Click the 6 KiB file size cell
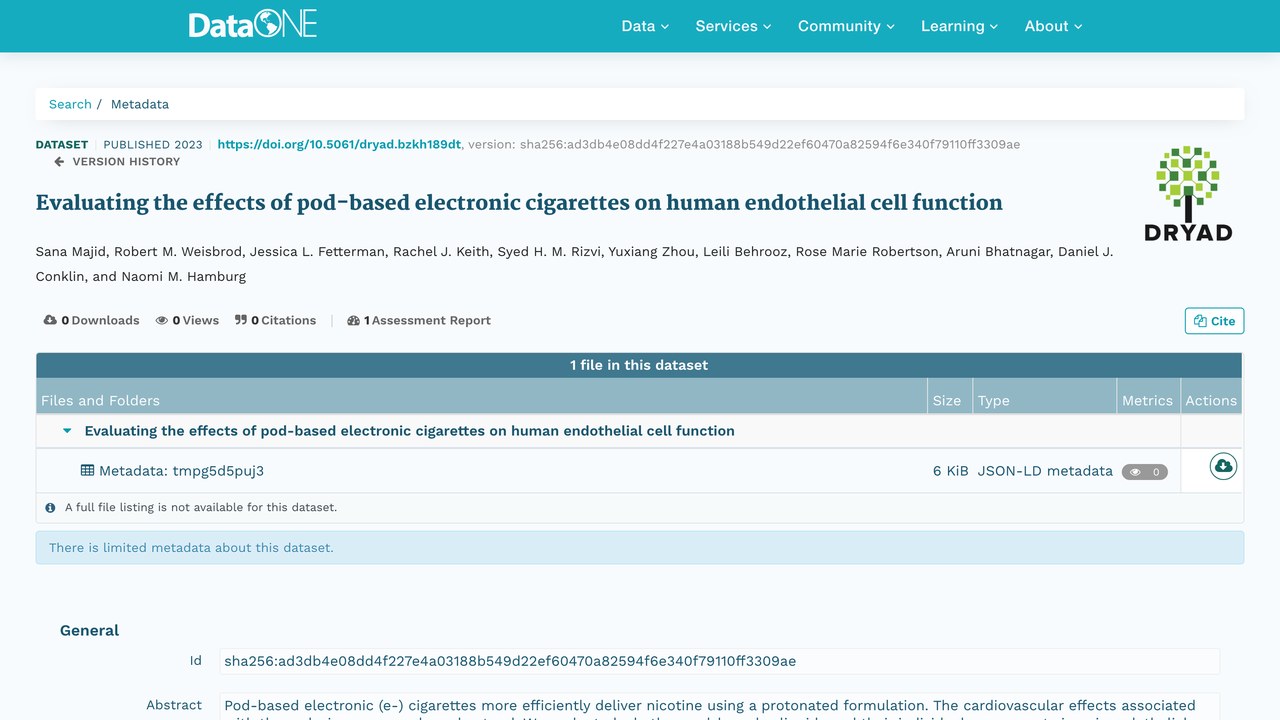 coord(951,470)
